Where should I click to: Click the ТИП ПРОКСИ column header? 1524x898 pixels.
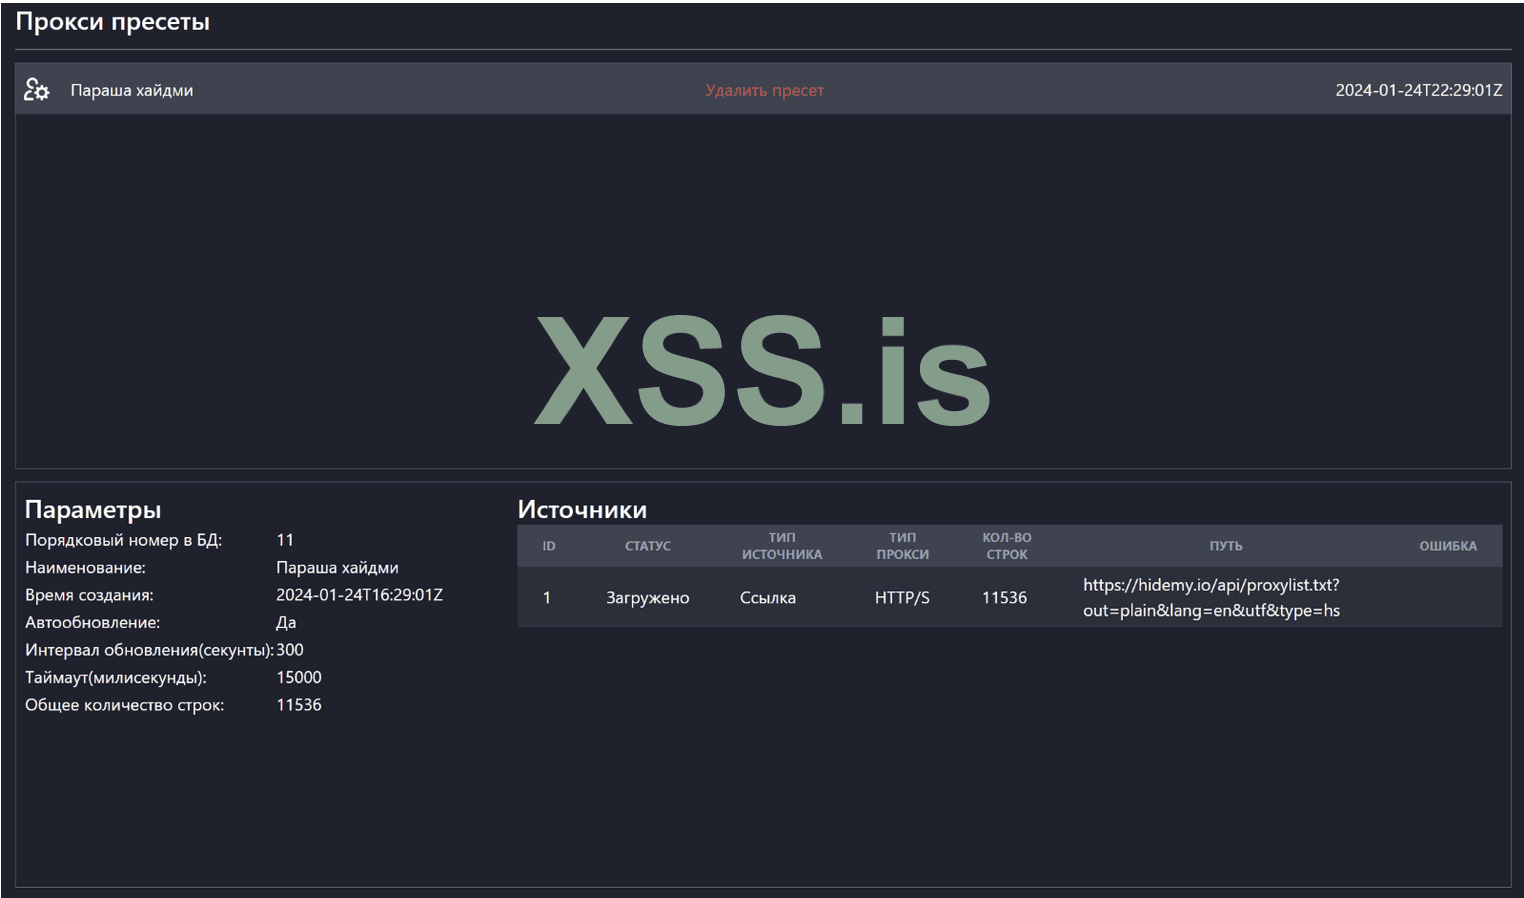[903, 546]
